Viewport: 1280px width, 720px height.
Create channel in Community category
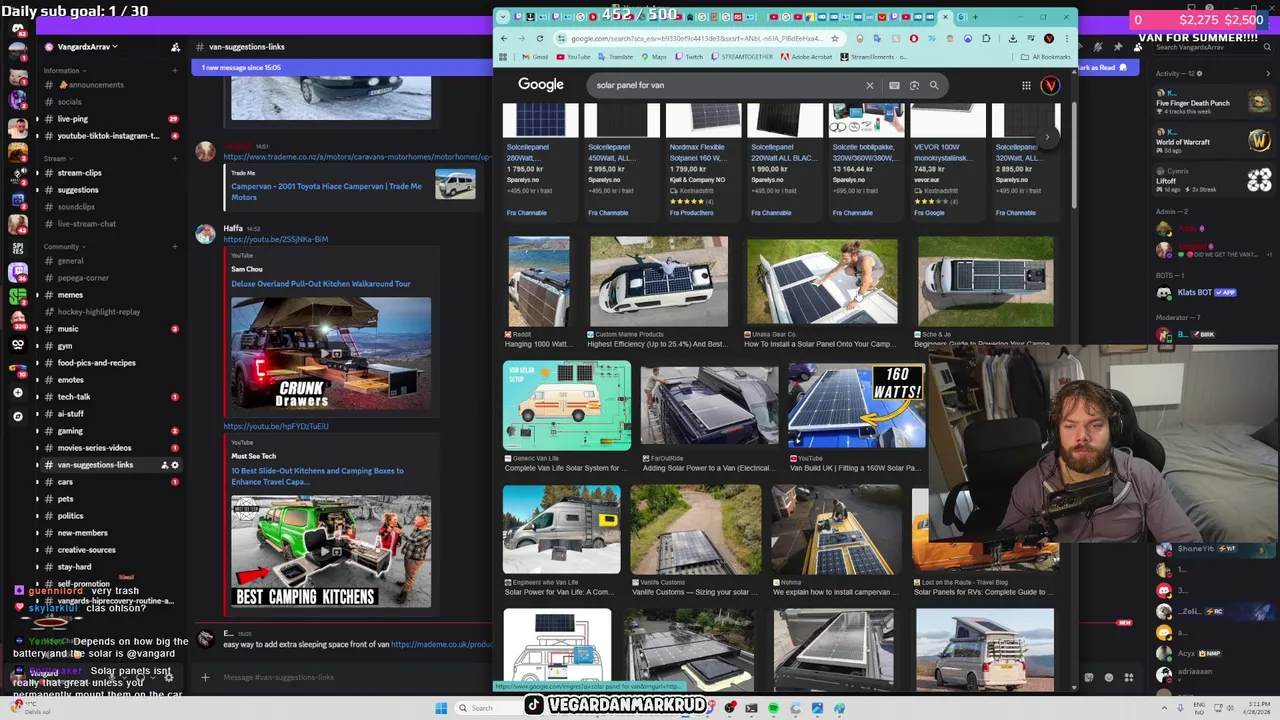click(175, 246)
